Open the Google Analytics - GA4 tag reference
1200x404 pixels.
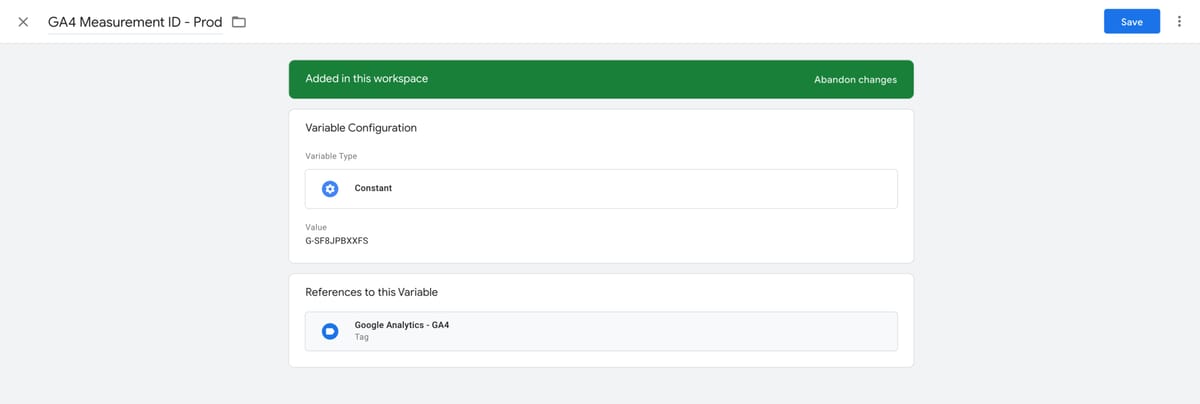point(601,331)
